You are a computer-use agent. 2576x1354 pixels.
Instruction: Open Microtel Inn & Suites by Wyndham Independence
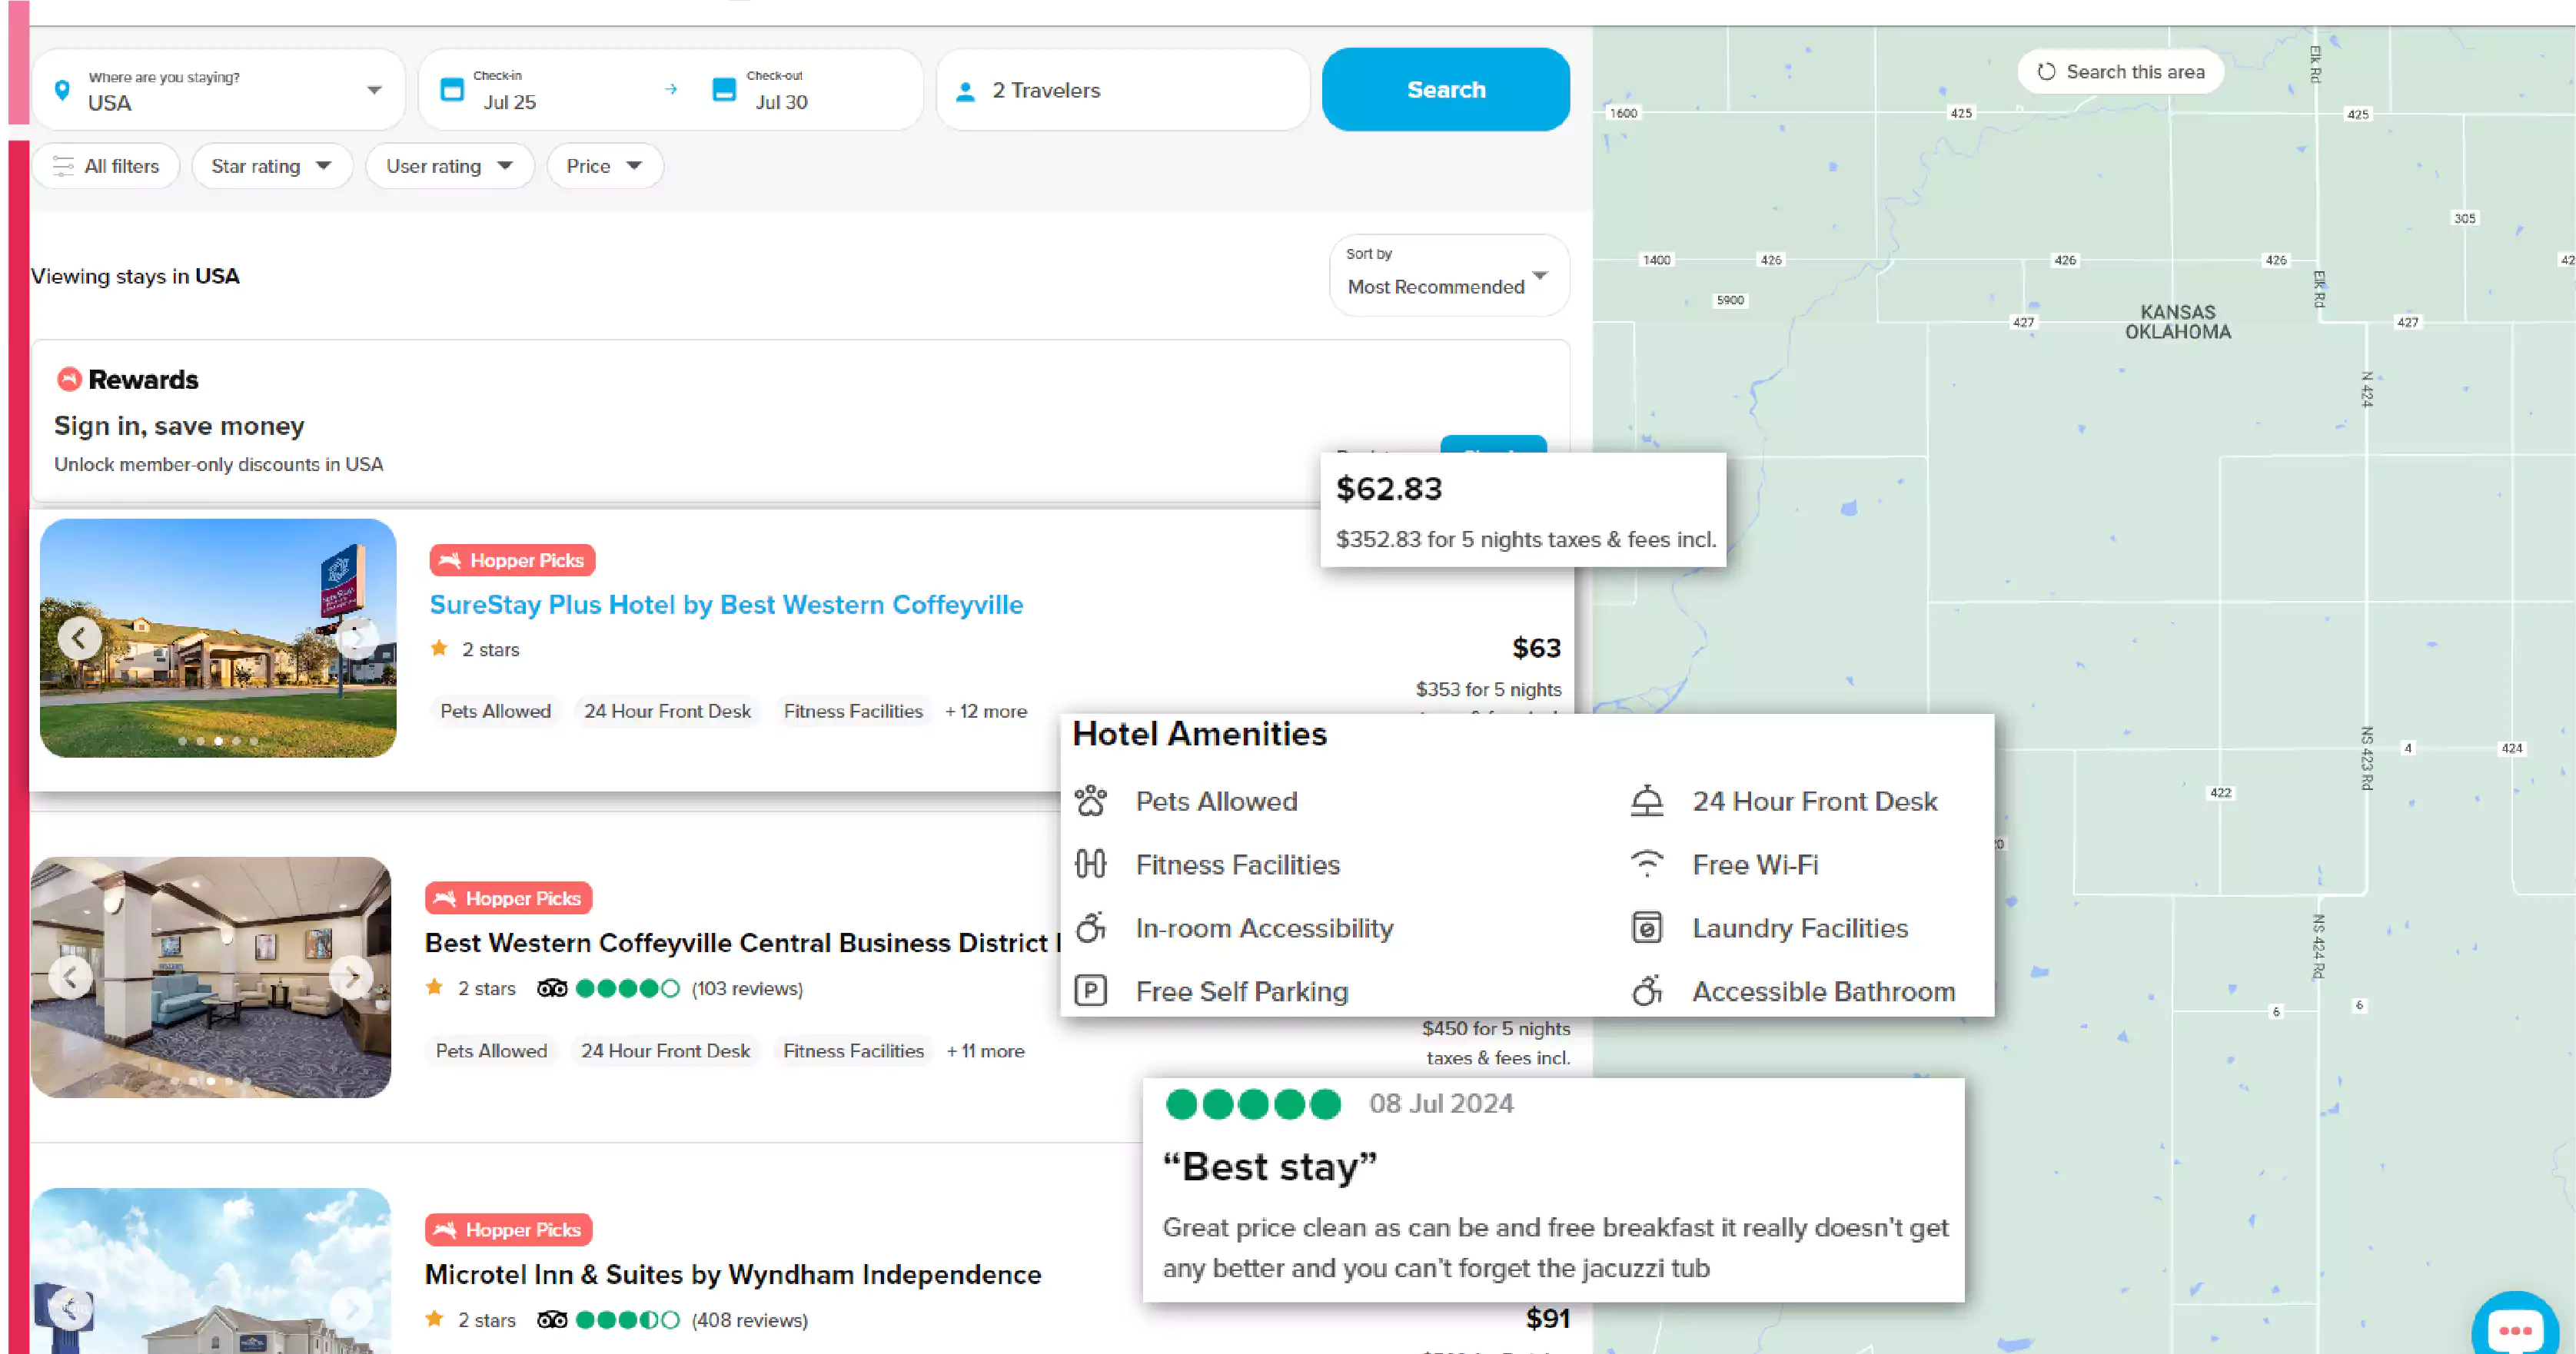[x=733, y=1274]
